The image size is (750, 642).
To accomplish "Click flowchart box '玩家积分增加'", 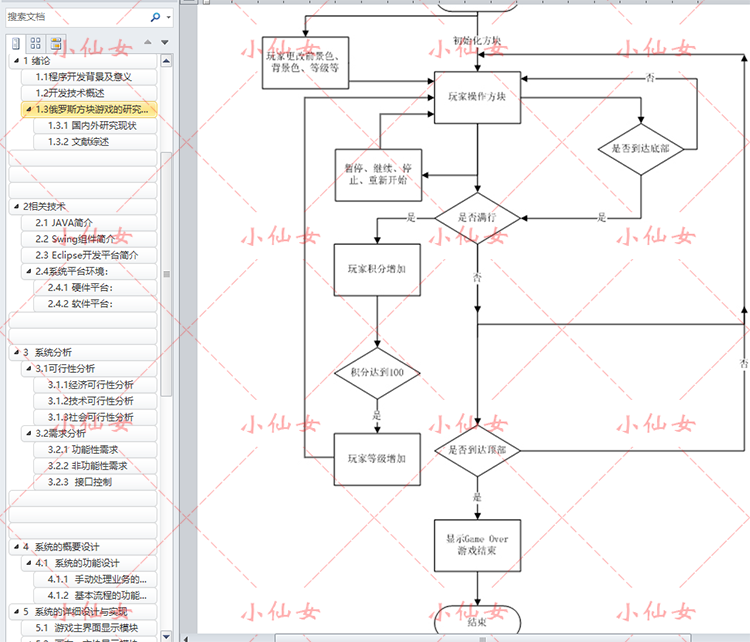I will pos(377,270).
